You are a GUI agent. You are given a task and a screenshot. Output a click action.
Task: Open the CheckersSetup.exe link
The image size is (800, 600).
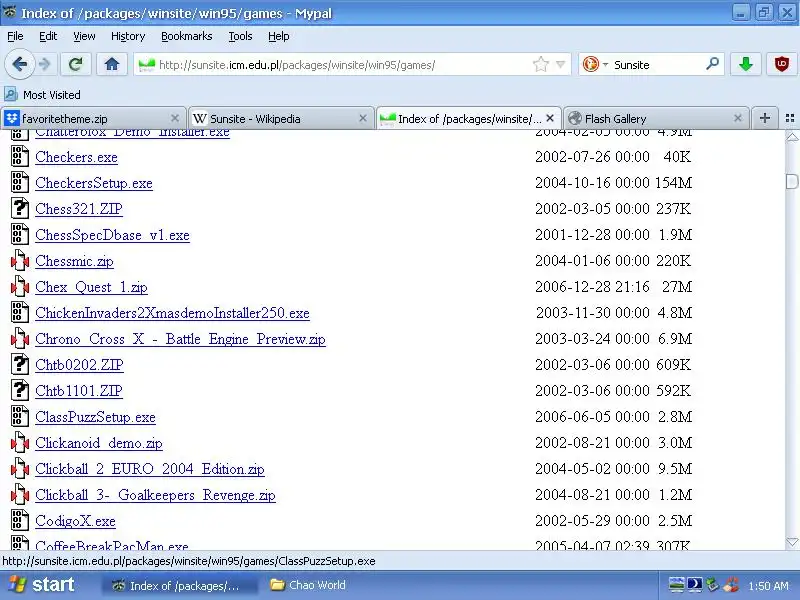(x=94, y=183)
